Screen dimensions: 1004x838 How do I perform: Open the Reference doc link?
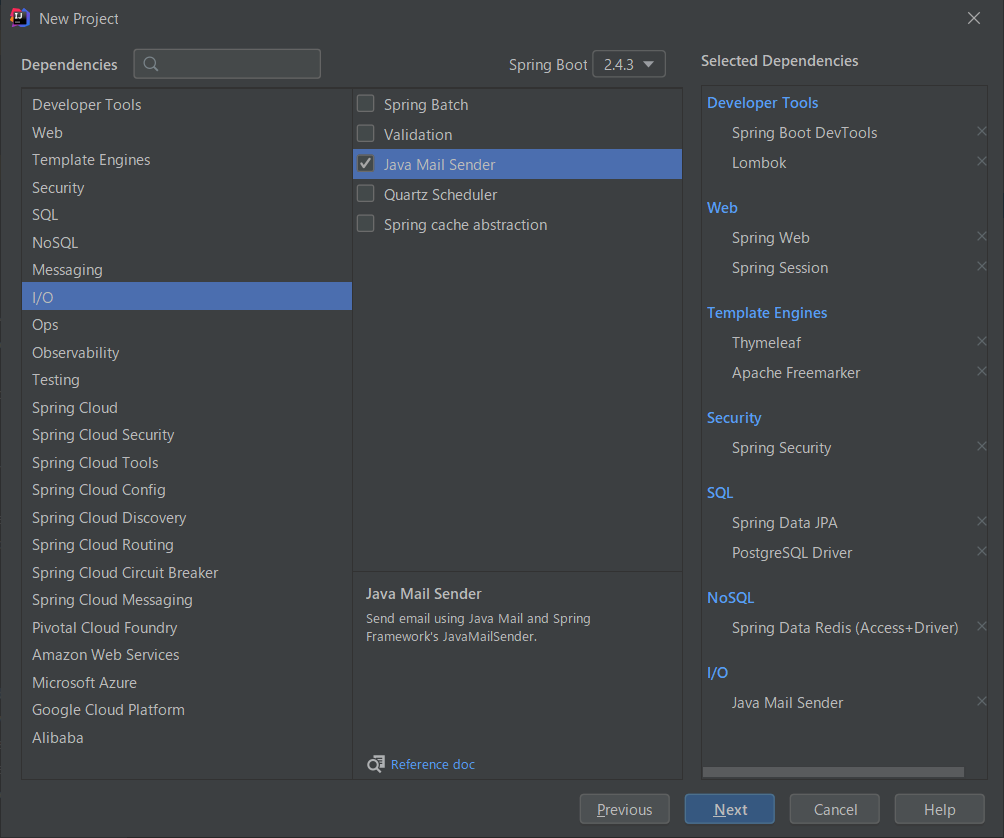pos(432,765)
